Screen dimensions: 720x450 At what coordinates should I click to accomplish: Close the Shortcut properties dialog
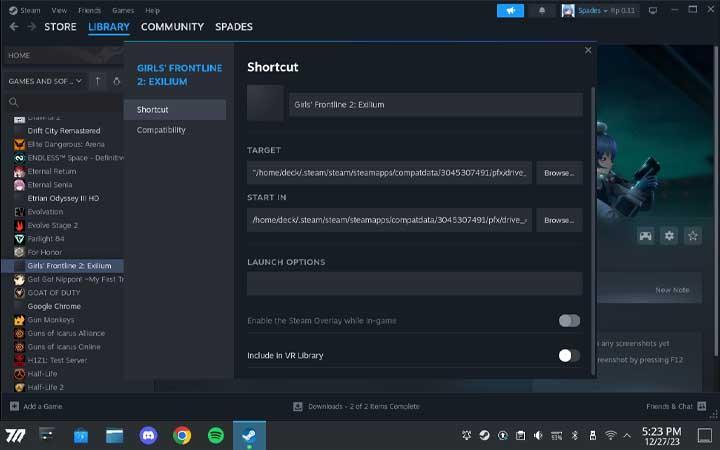588,51
